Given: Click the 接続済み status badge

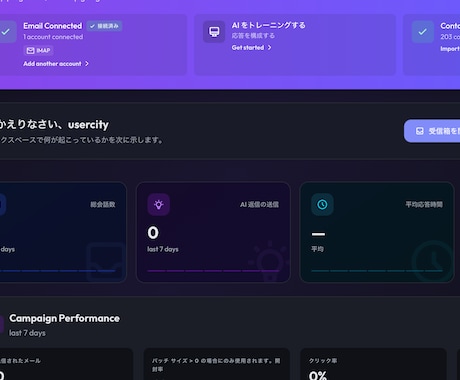Looking at the screenshot, I should (104, 26).
